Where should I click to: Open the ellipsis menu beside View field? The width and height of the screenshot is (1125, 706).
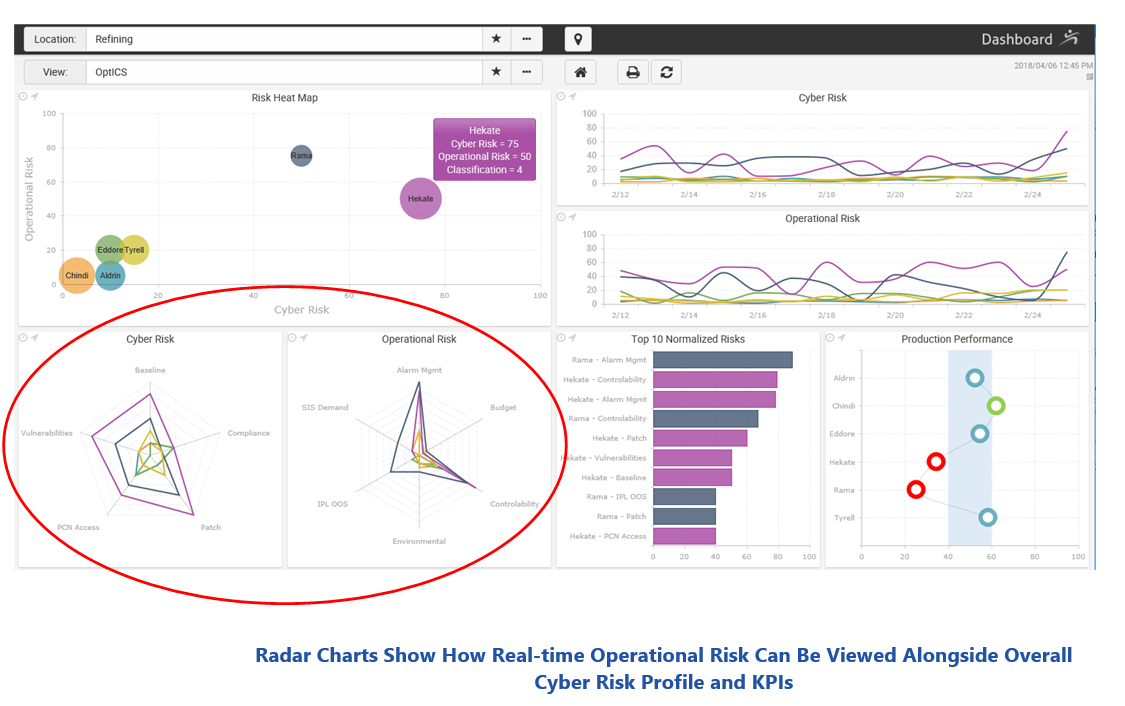pyautogui.click(x=527, y=72)
